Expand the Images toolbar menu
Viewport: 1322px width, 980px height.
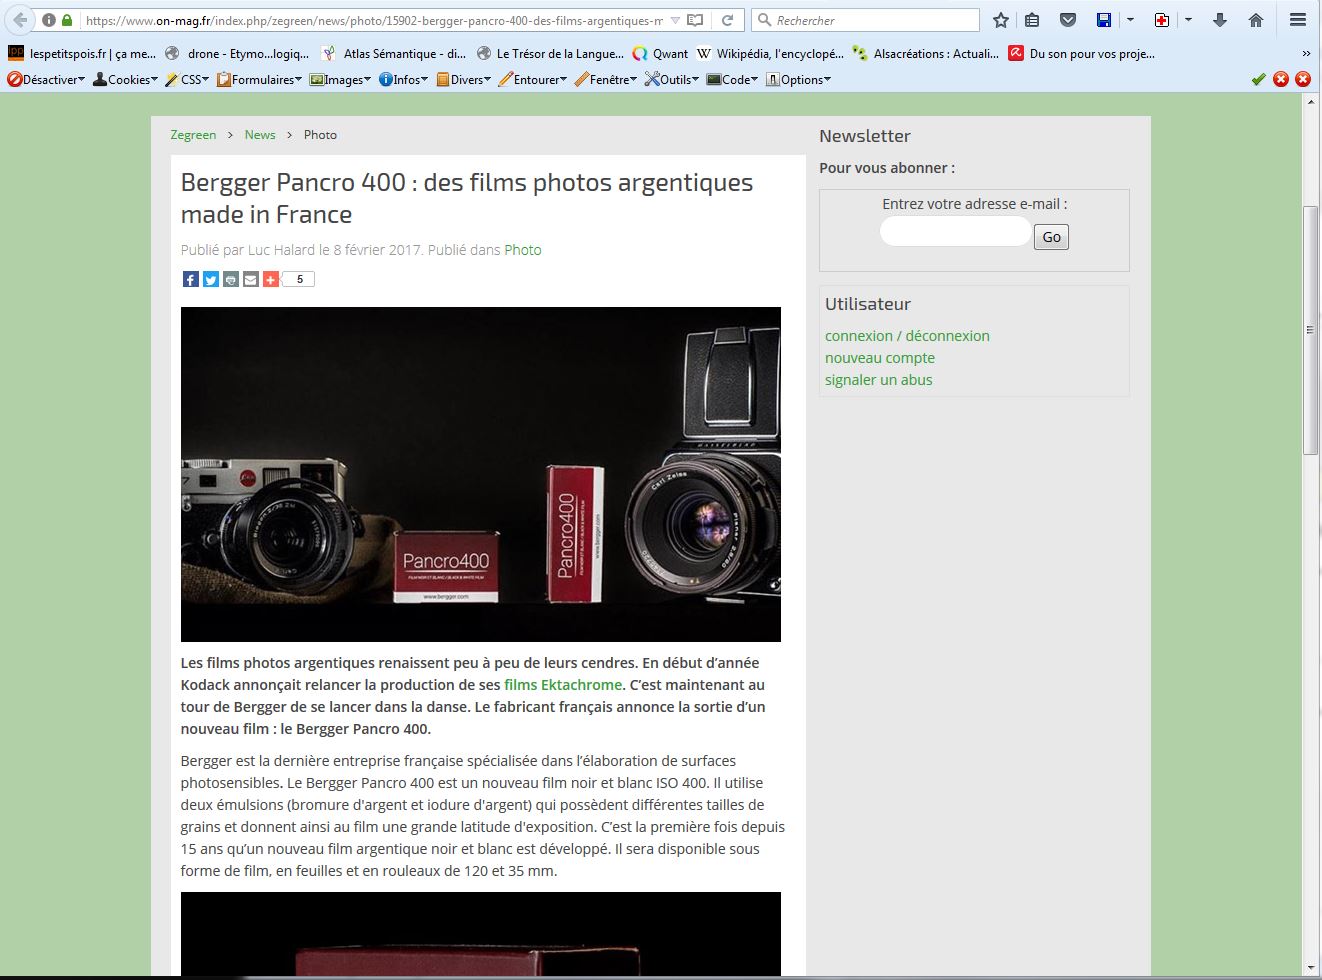(340, 80)
